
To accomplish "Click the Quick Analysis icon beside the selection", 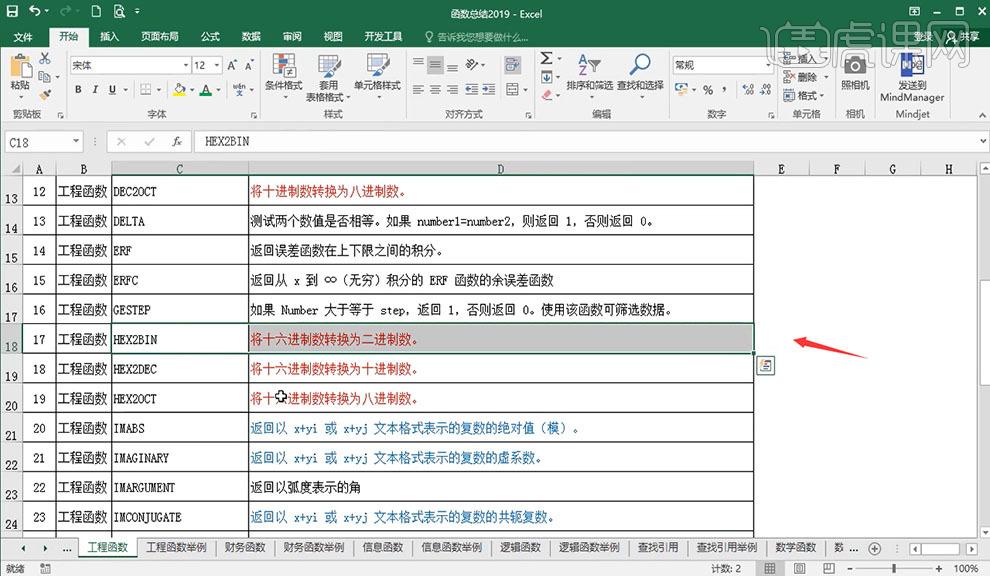I will pos(765,365).
